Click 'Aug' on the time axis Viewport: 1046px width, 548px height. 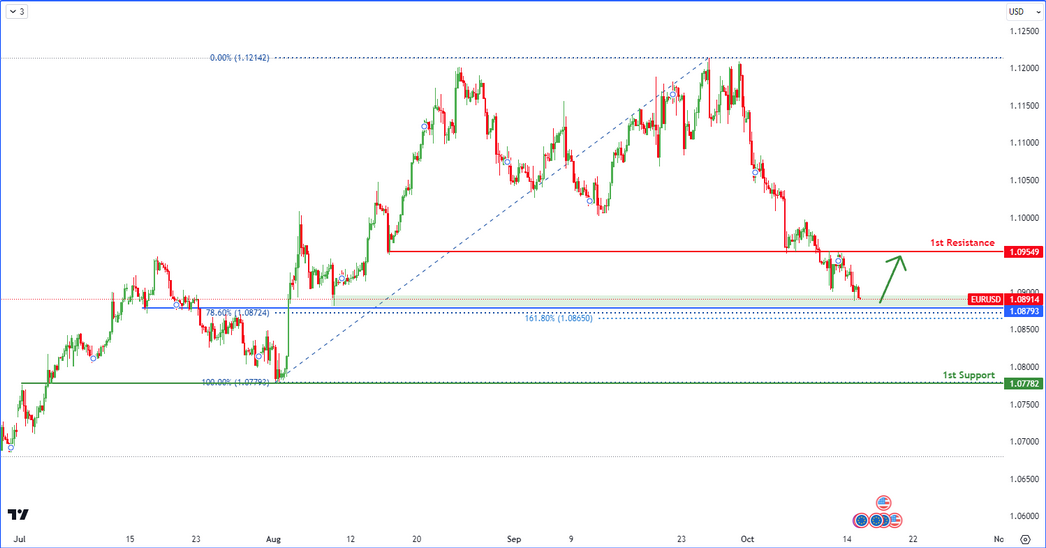(273, 539)
